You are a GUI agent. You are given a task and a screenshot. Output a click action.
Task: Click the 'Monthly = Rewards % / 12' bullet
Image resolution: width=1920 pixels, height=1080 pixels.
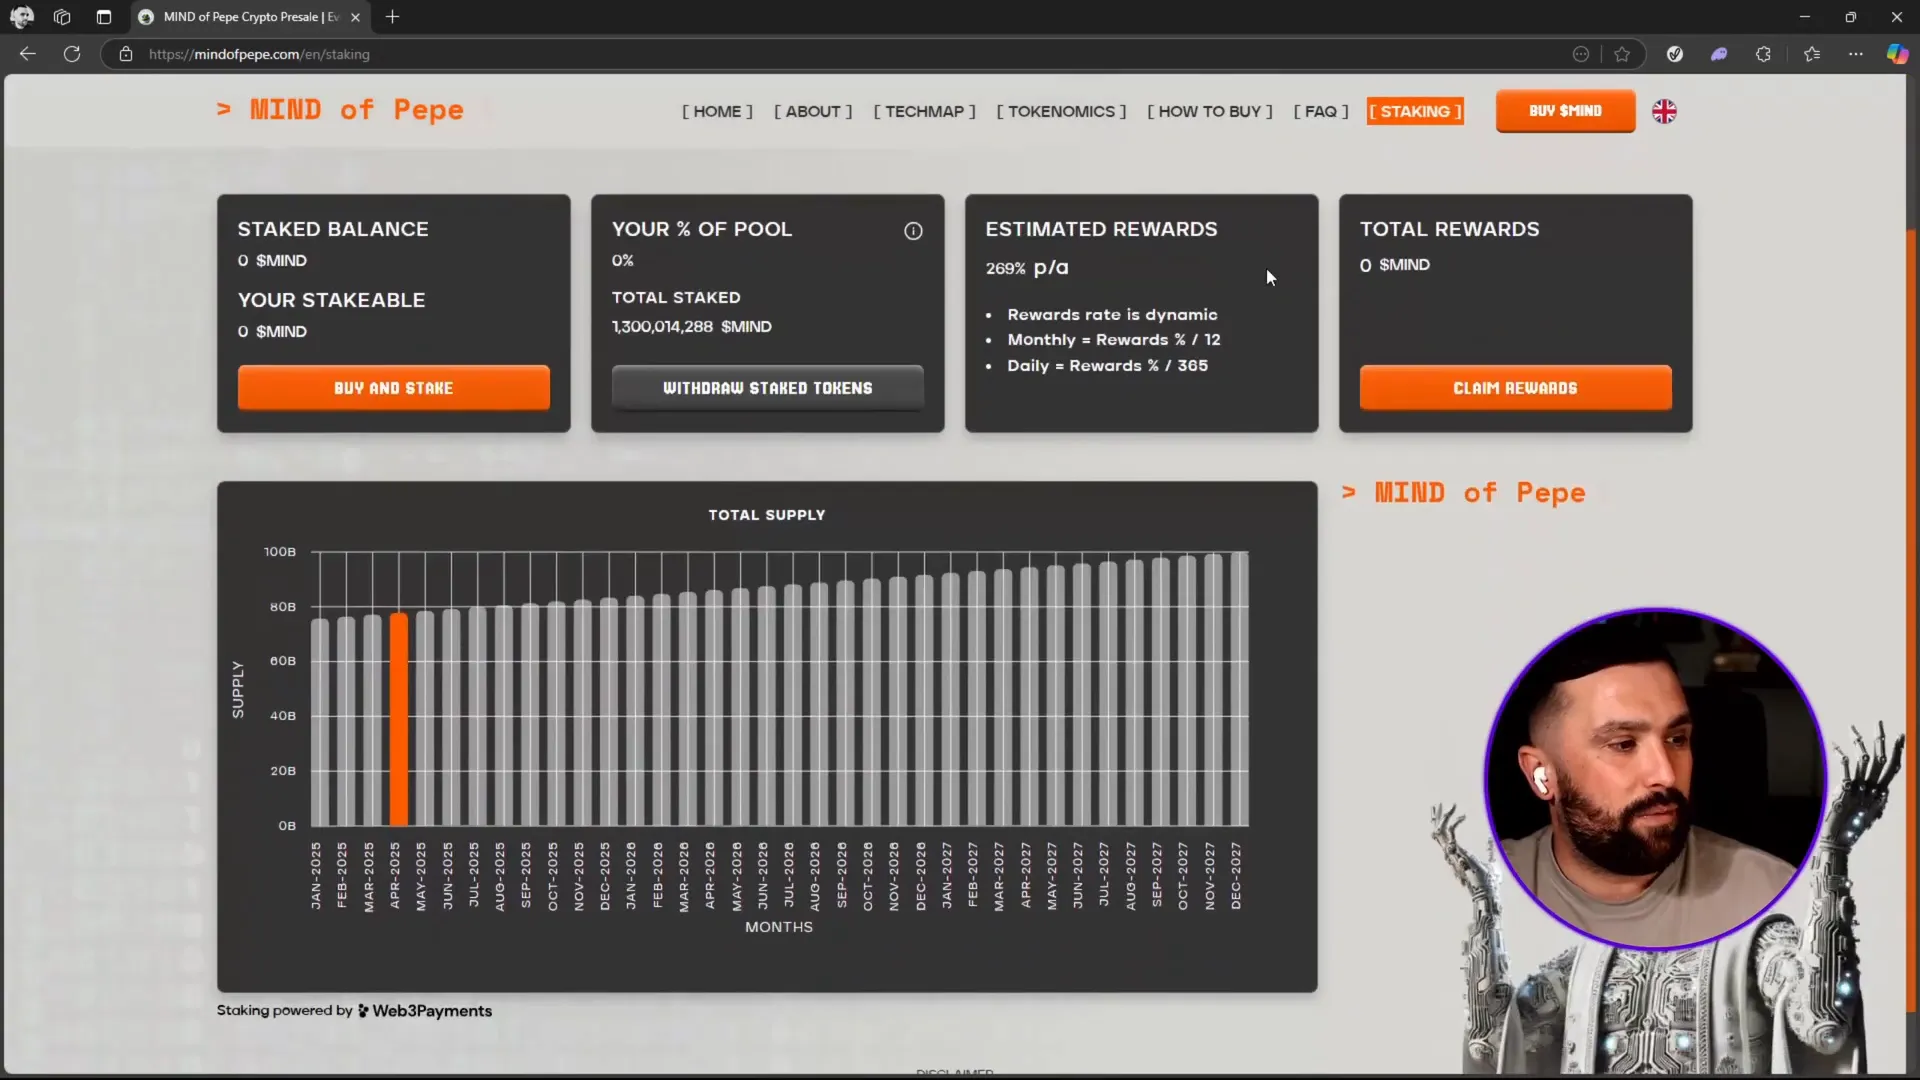[1114, 340]
